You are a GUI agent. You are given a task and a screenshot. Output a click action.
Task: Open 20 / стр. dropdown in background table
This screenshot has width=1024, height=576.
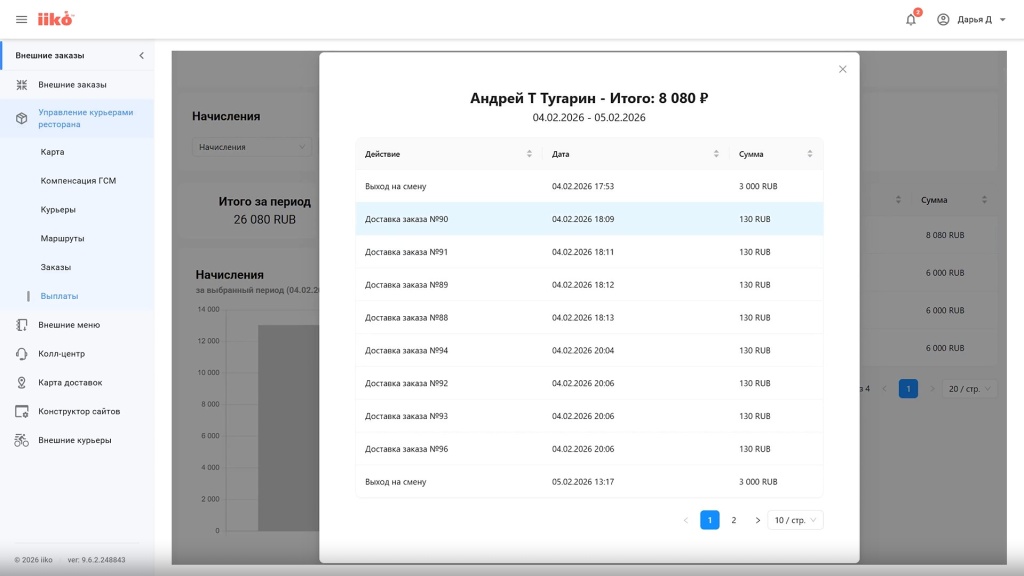[x=969, y=389]
